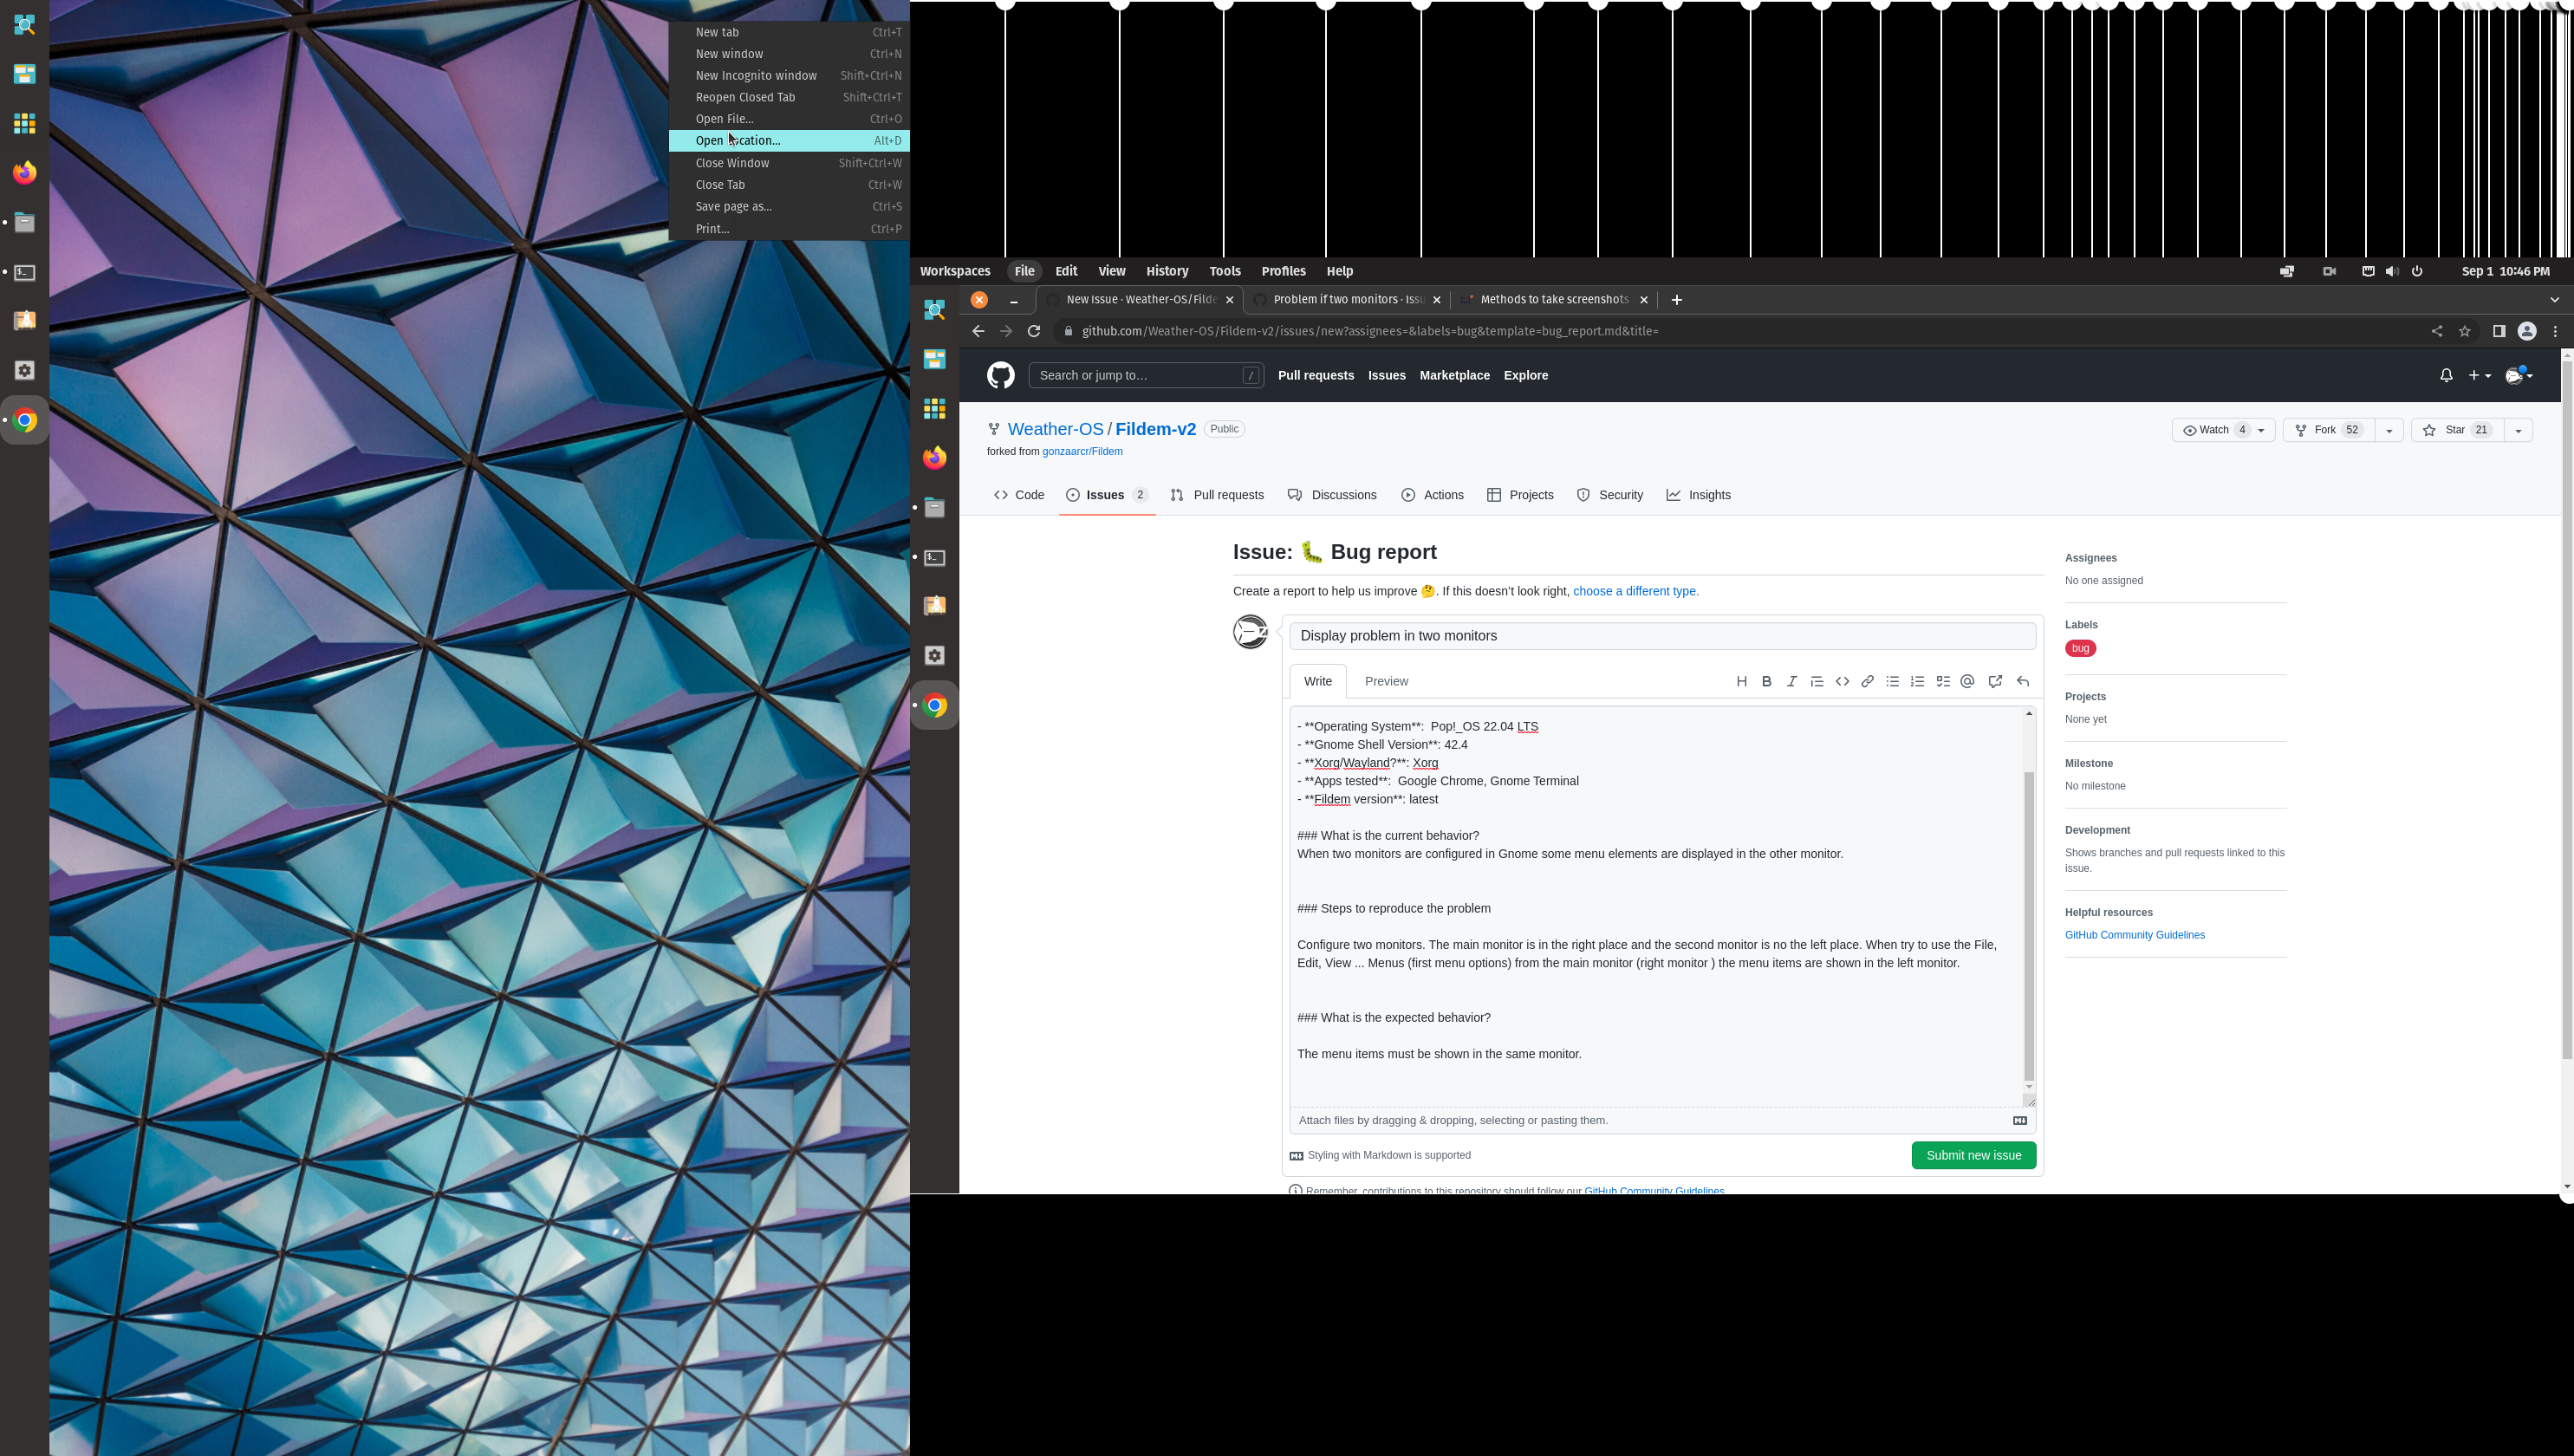
Task: Open the History menu in the menu bar
Action: pyautogui.click(x=1166, y=271)
